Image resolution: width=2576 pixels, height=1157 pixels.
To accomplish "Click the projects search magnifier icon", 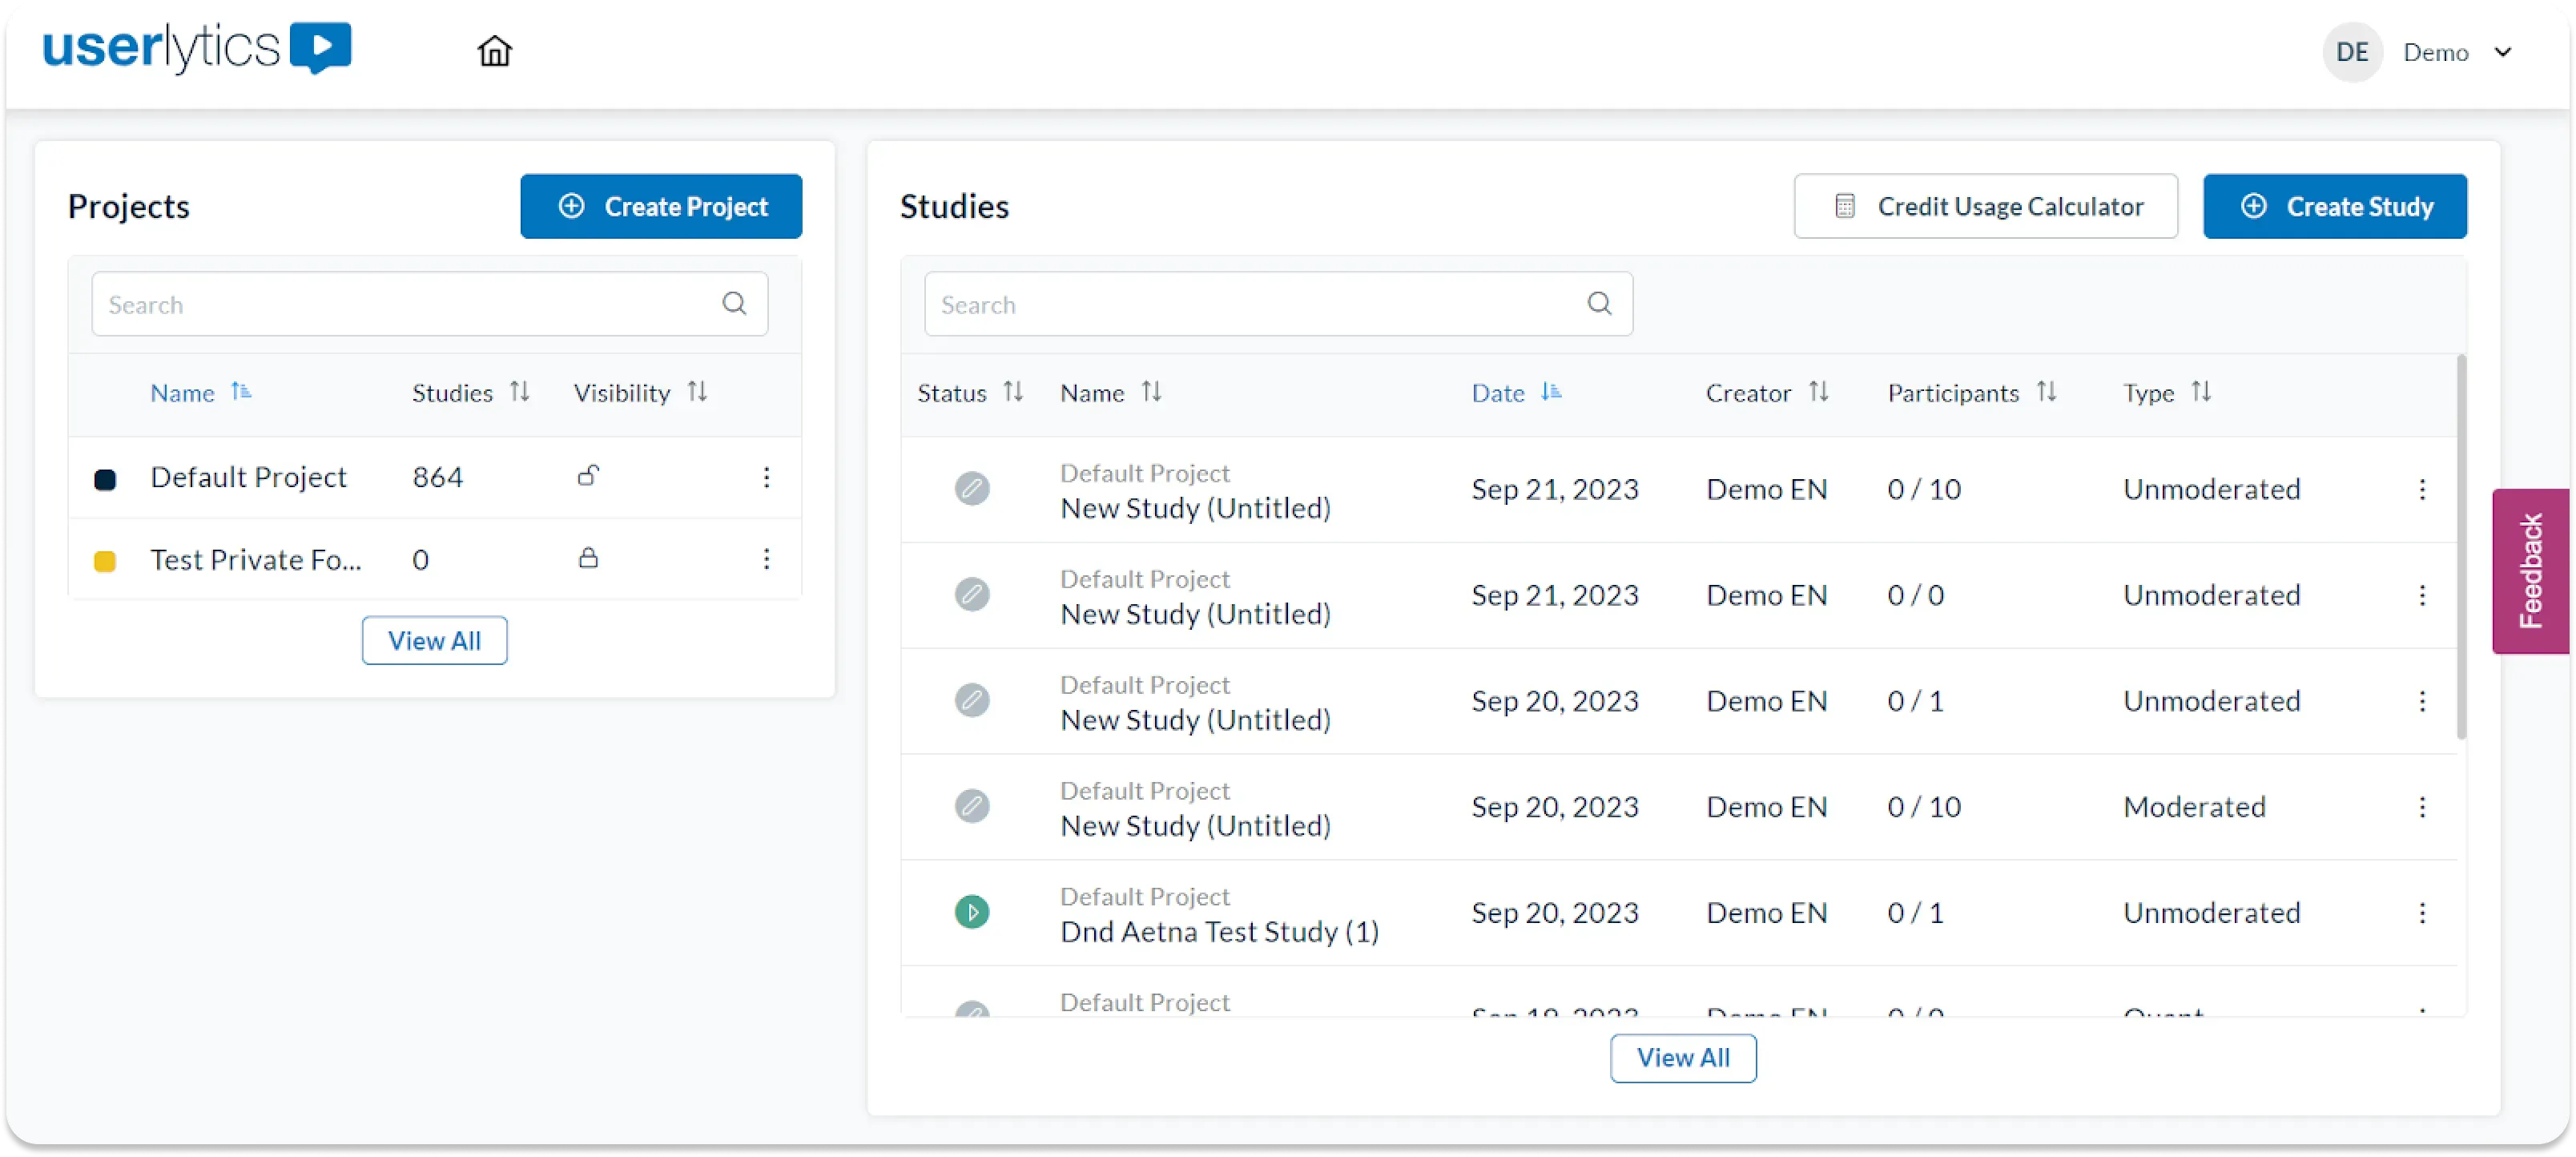I will pyautogui.click(x=734, y=304).
